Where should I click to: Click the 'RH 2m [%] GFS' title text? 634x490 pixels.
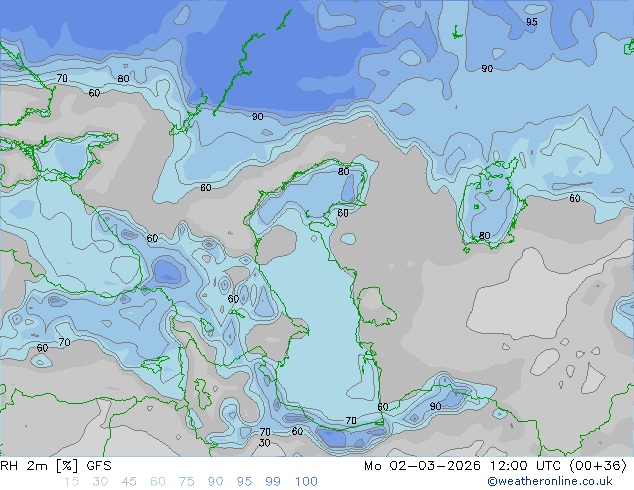point(56,466)
